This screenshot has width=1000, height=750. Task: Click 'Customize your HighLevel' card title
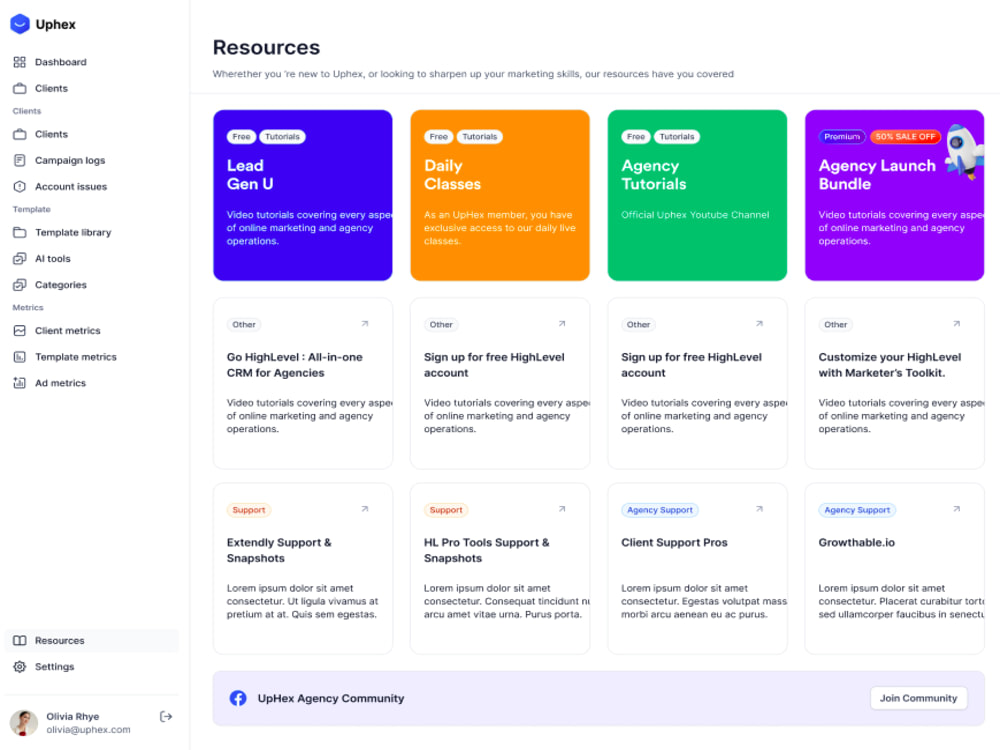click(x=890, y=365)
